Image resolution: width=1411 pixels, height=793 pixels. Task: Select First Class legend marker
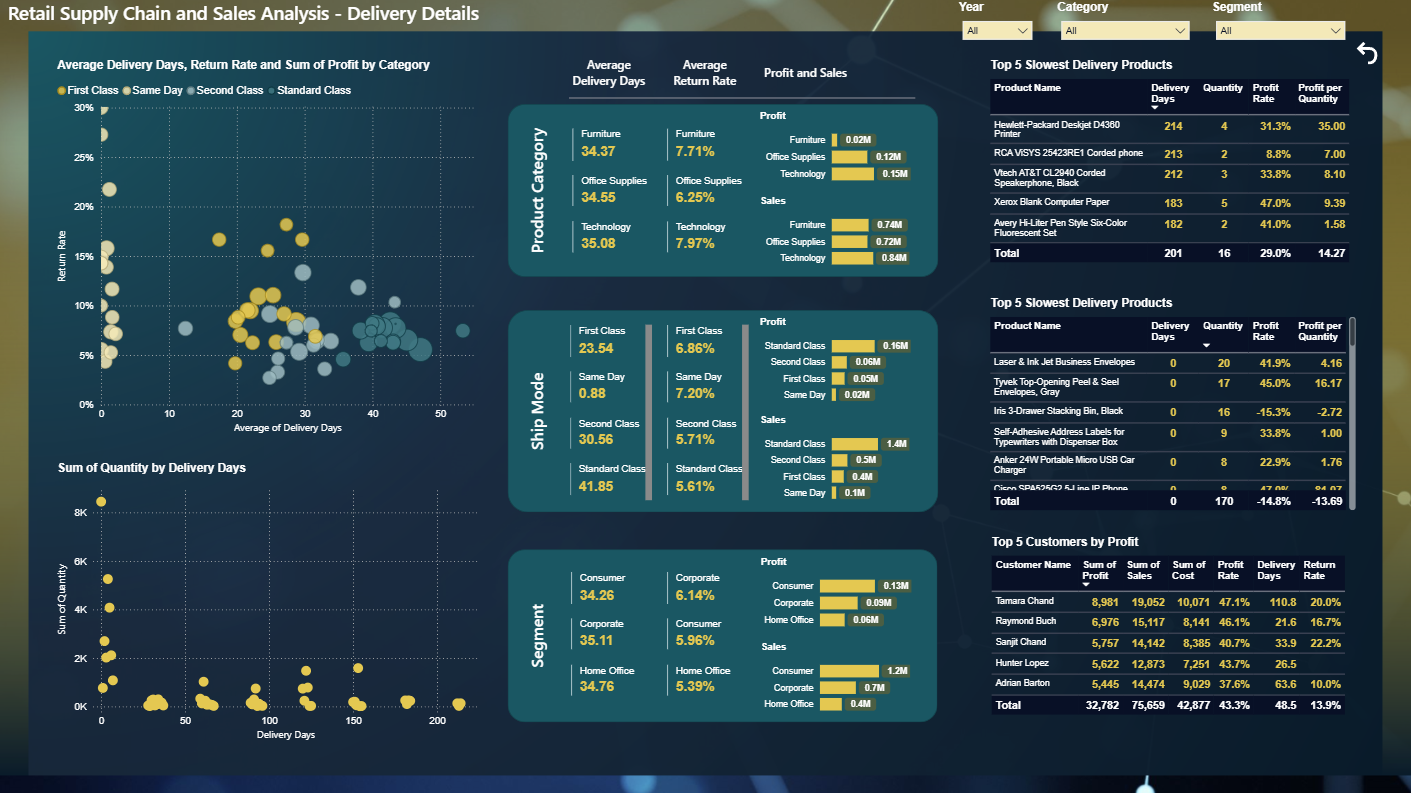pos(62,91)
